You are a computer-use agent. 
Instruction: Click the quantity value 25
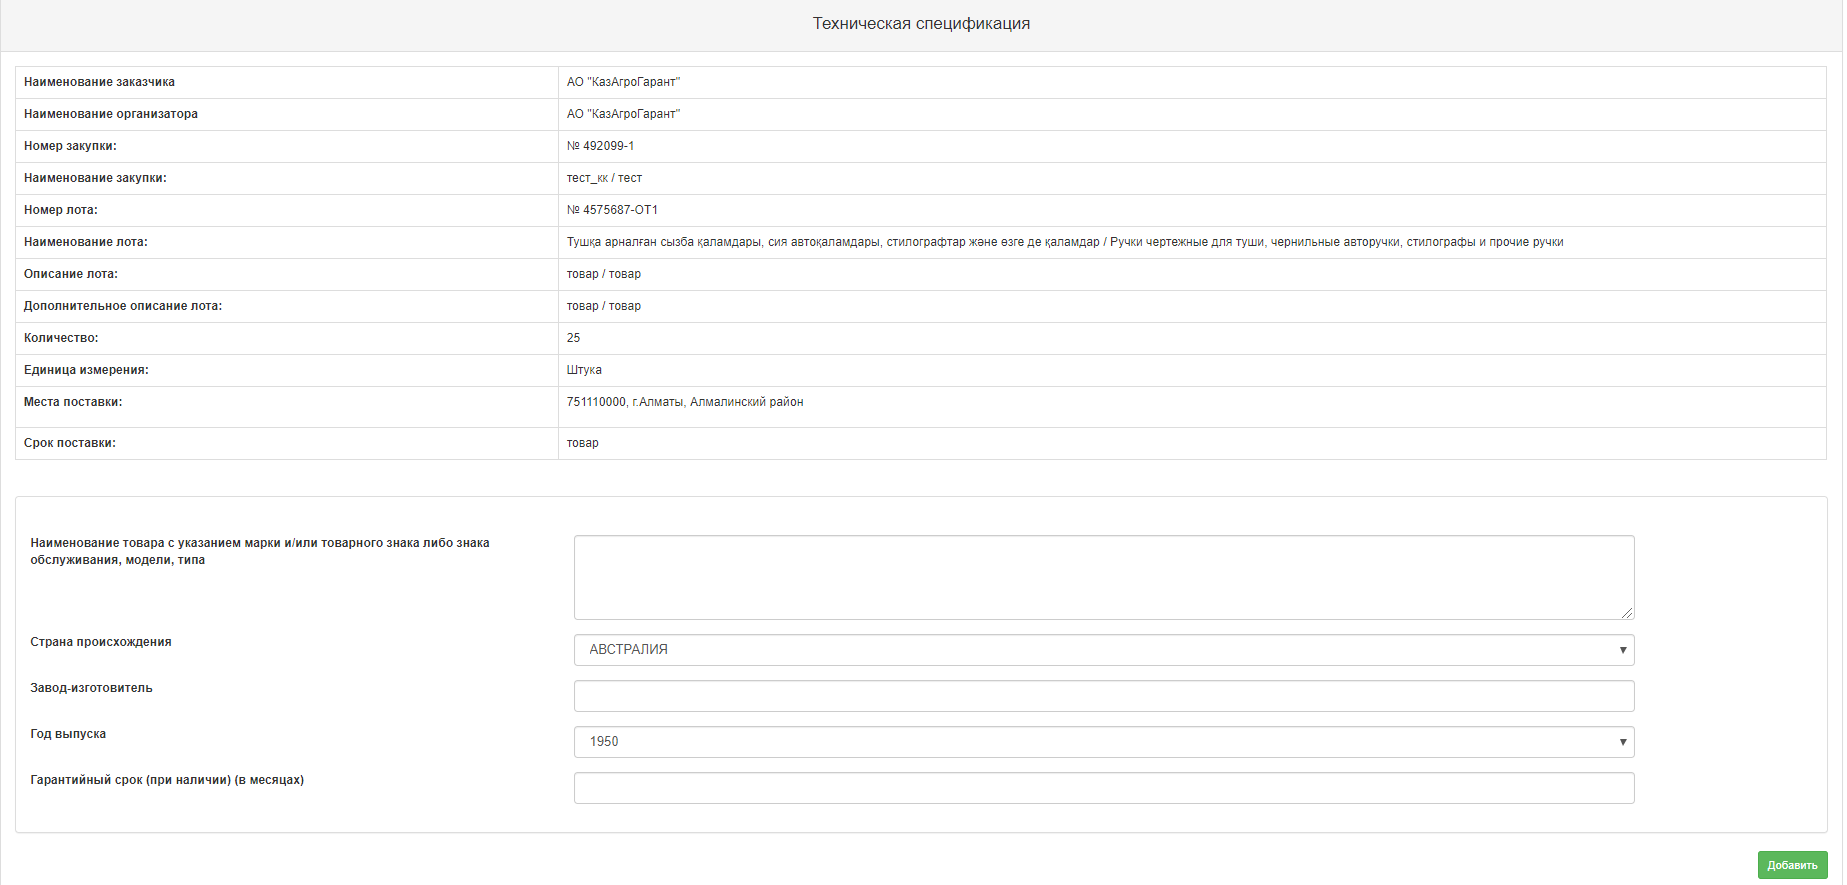573,338
